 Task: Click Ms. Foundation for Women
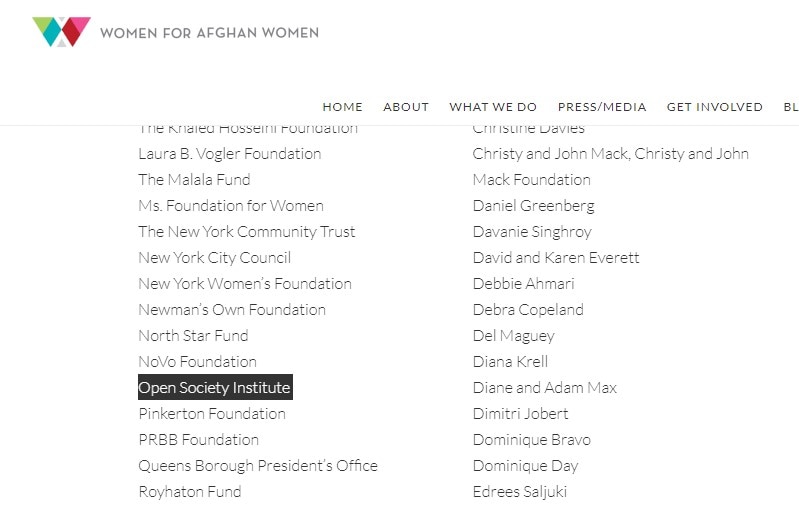231,206
